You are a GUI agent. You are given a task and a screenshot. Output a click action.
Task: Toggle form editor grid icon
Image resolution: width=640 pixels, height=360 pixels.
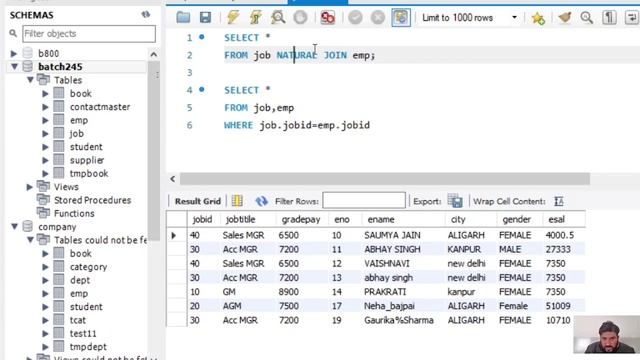[x=237, y=201]
